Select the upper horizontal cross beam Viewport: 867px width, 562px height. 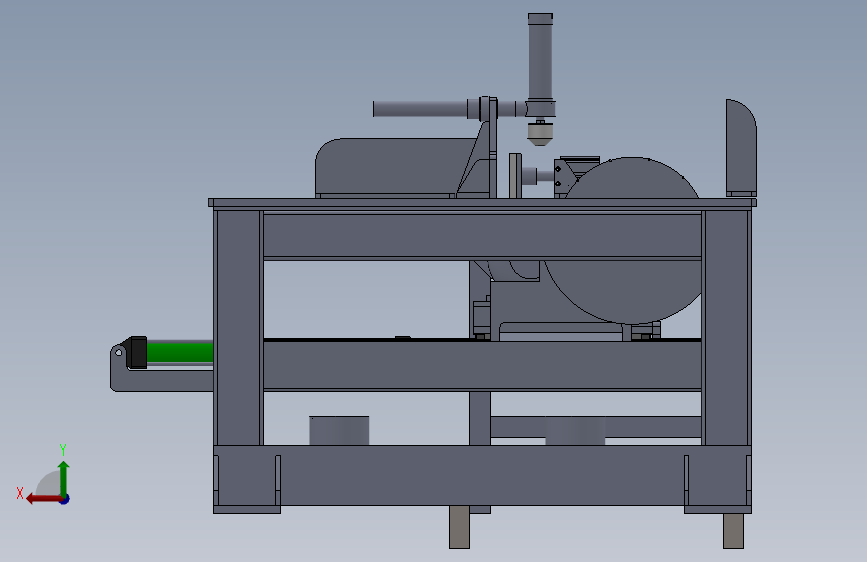(x=482, y=236)
